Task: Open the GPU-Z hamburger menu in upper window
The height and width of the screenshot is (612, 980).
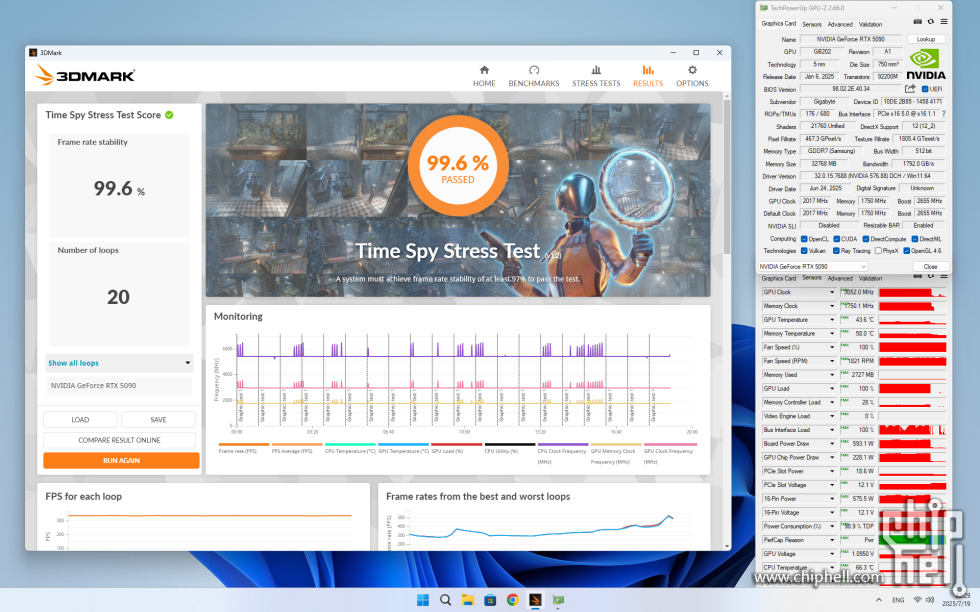Action: pos(944,22)
